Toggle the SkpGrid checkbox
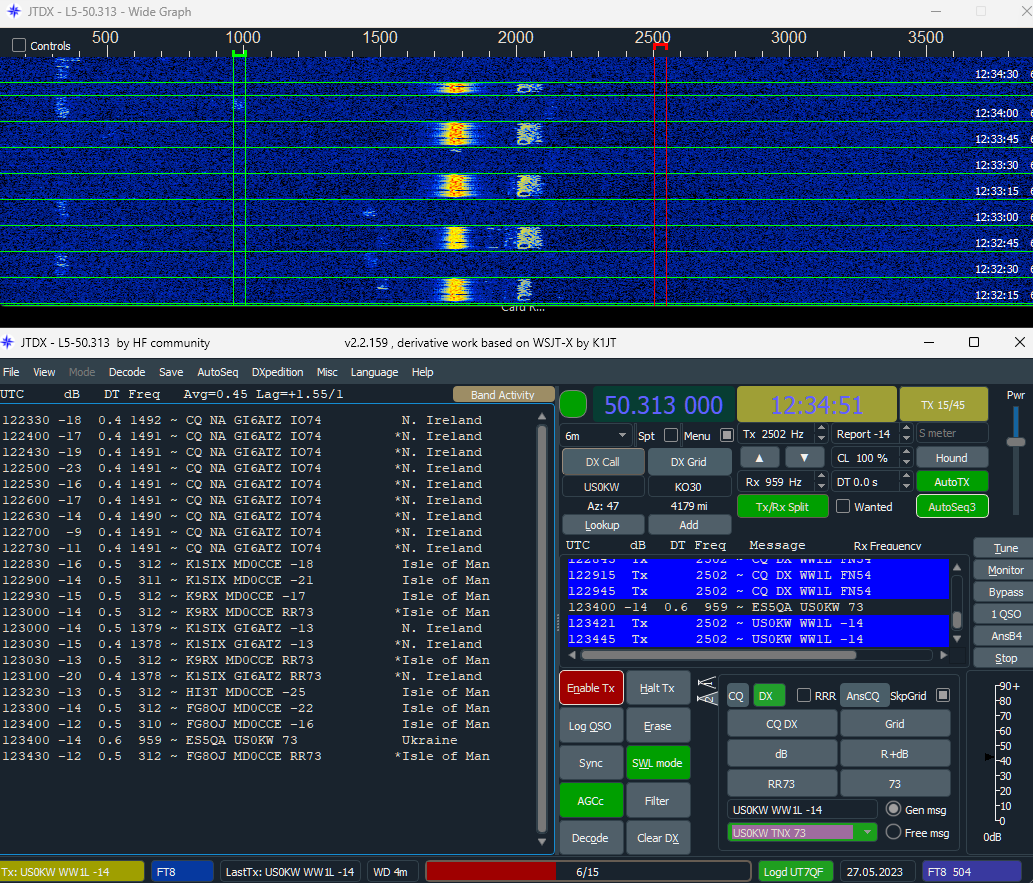This screenshot has width=1033, height=883. (x=943, y=696)
